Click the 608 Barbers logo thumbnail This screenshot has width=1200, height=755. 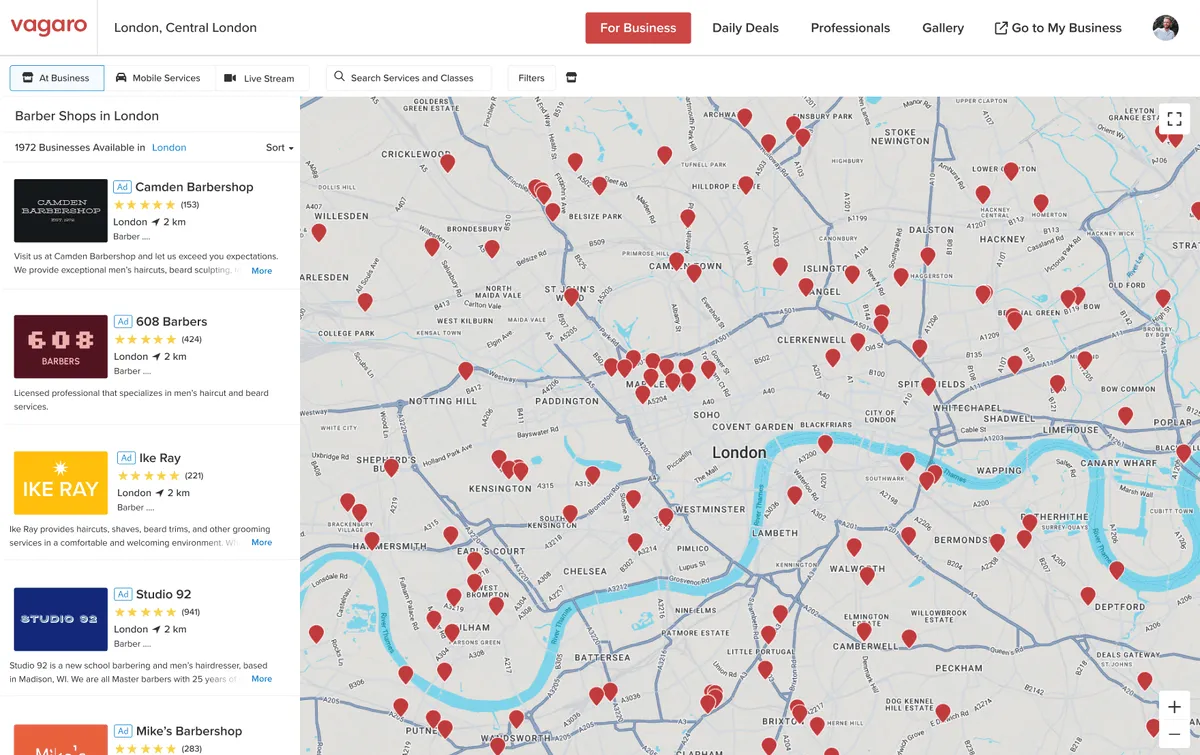[61, 346]
